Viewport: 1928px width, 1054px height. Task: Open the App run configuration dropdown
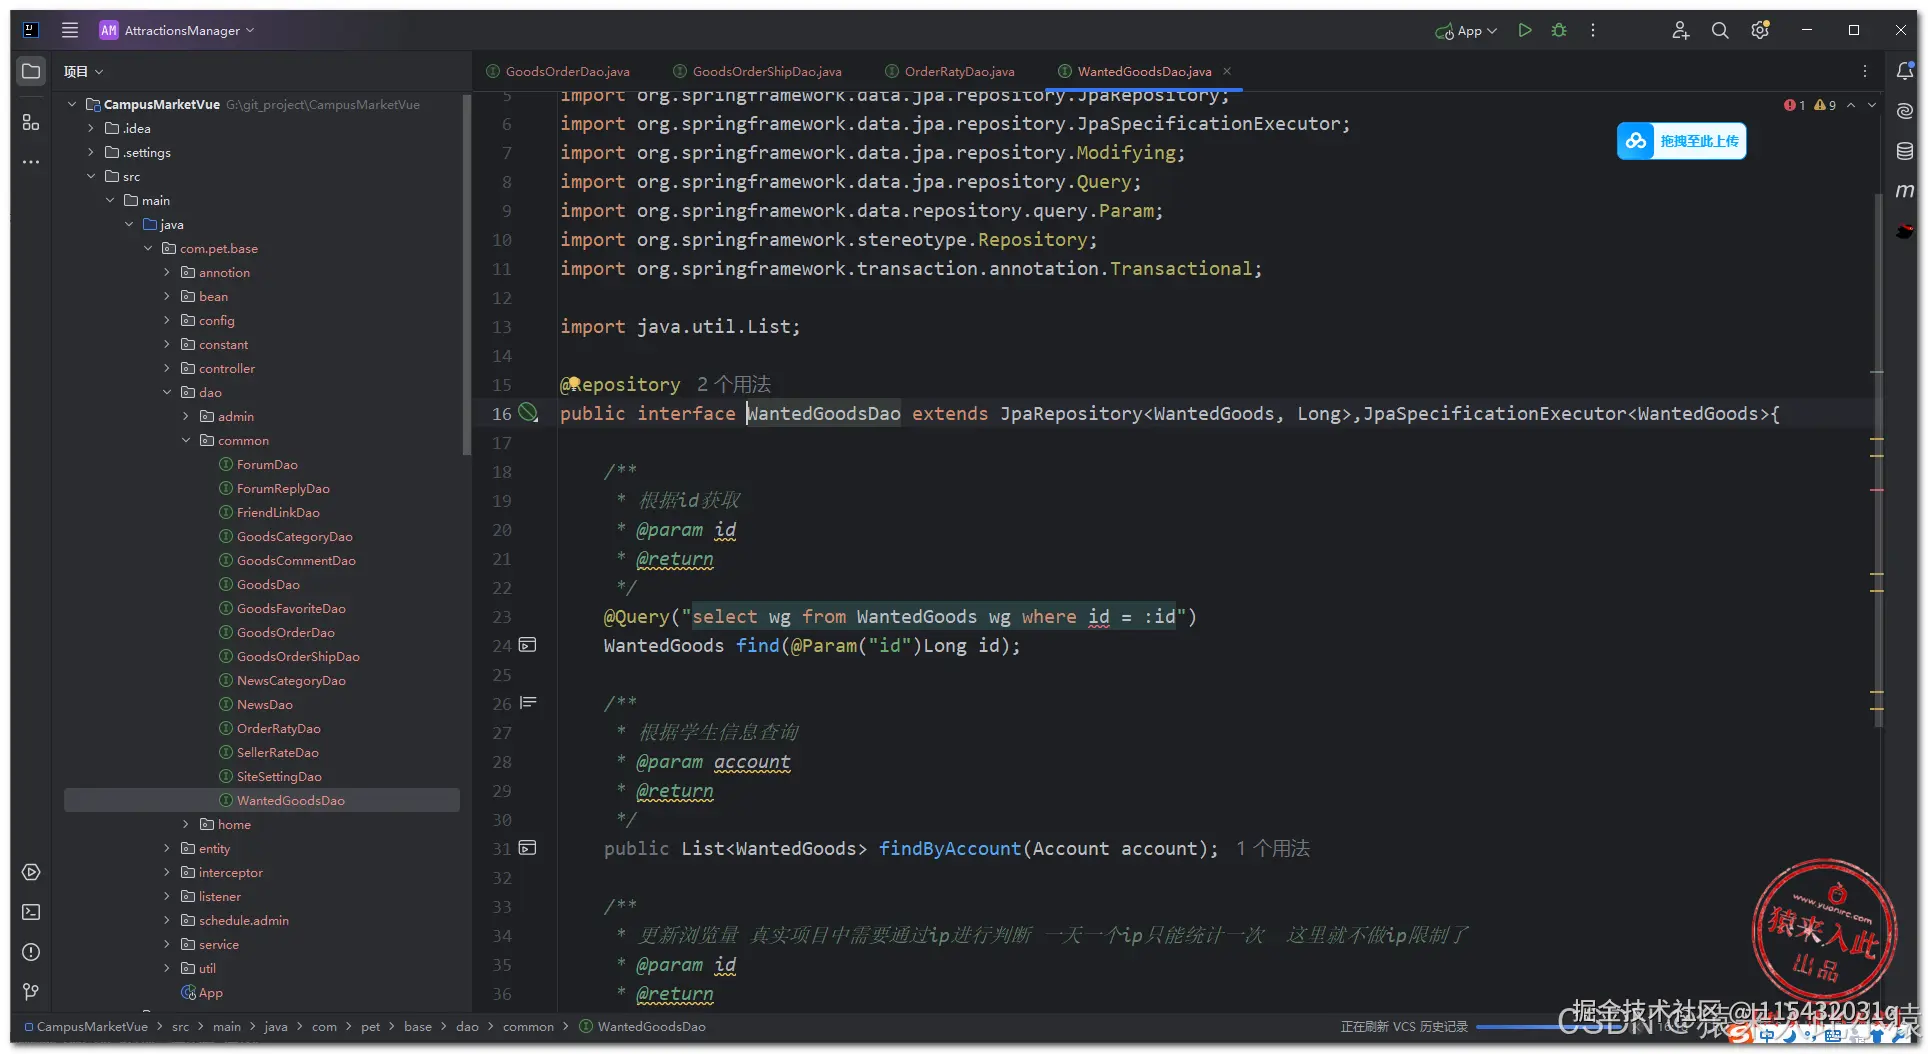coord(1466,30)
